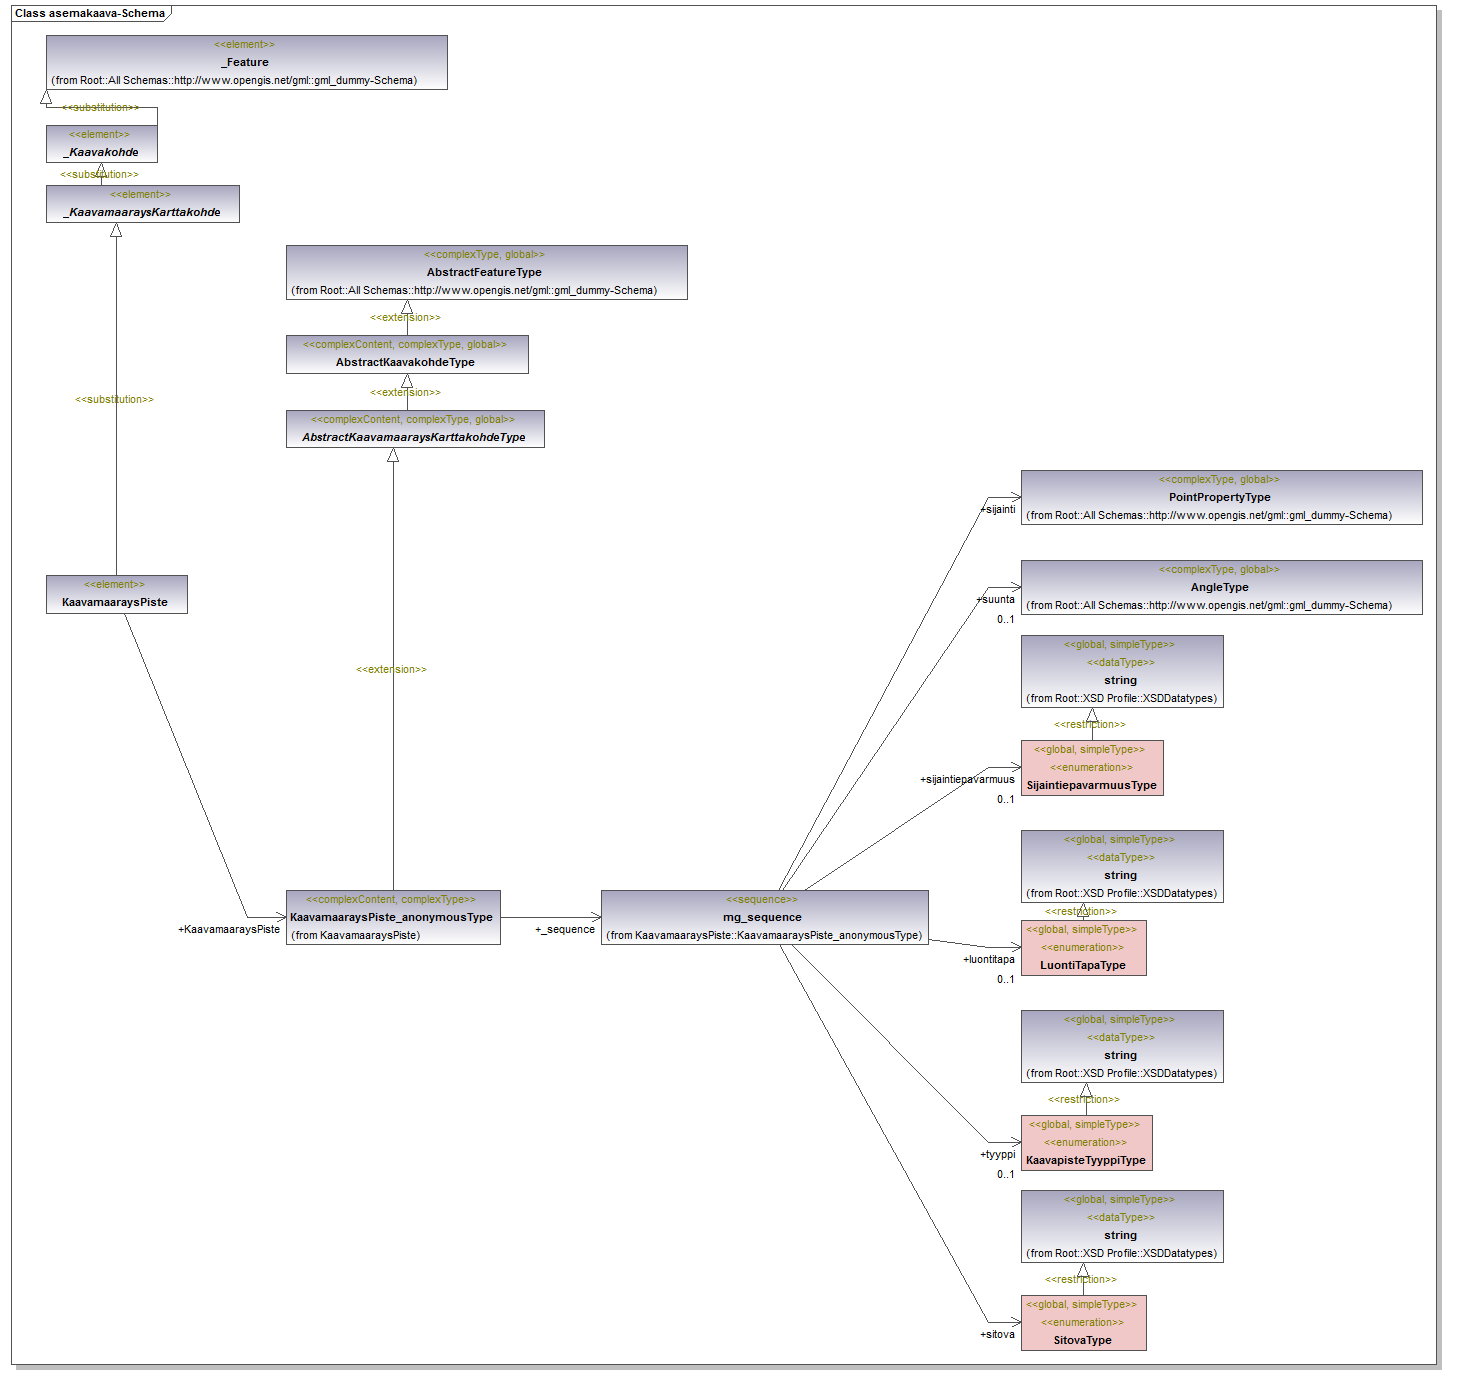Click the AbstractKaavakohdeType class box
This screenshot has width=1463, height=1385.
407,355
